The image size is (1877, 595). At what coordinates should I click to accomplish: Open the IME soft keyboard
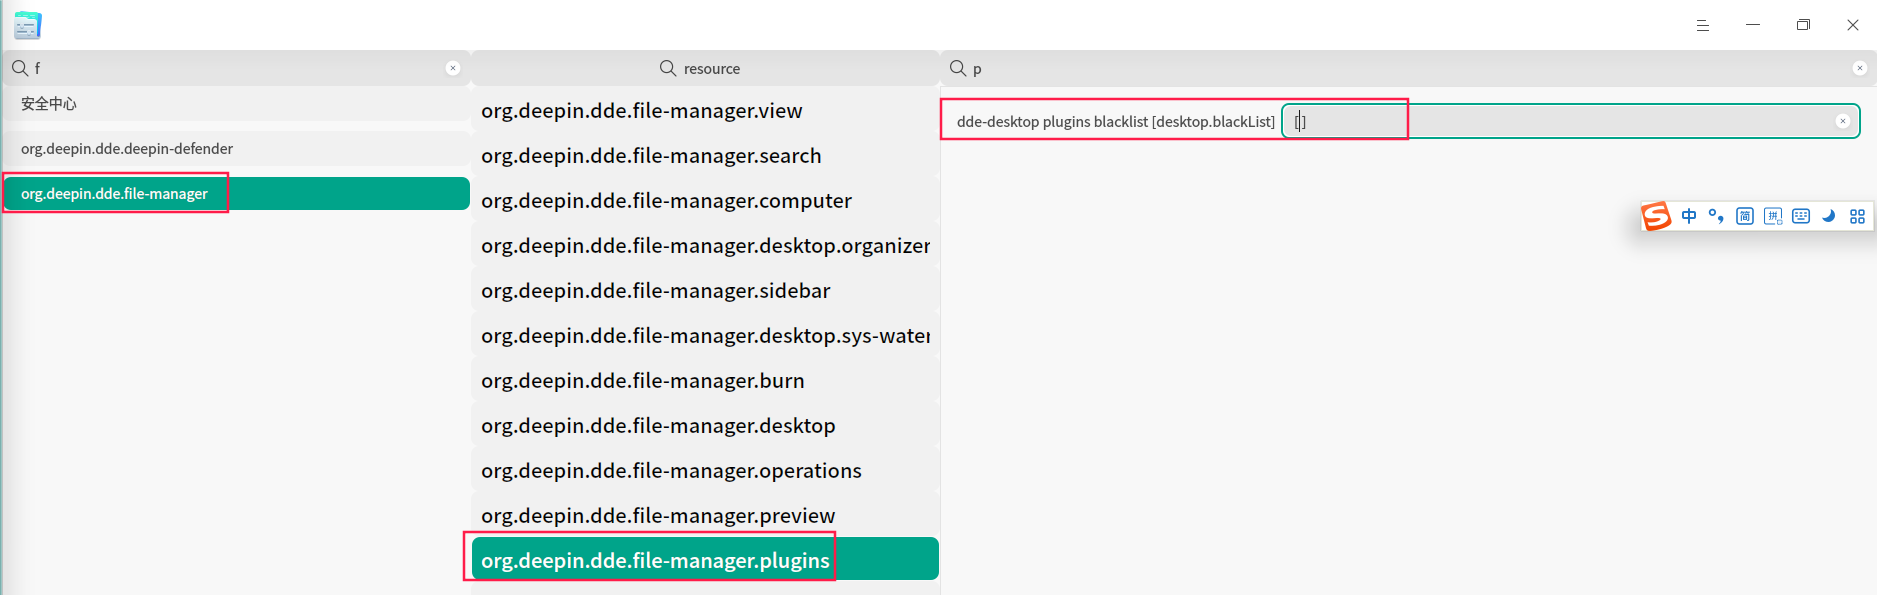[1801, 216]
